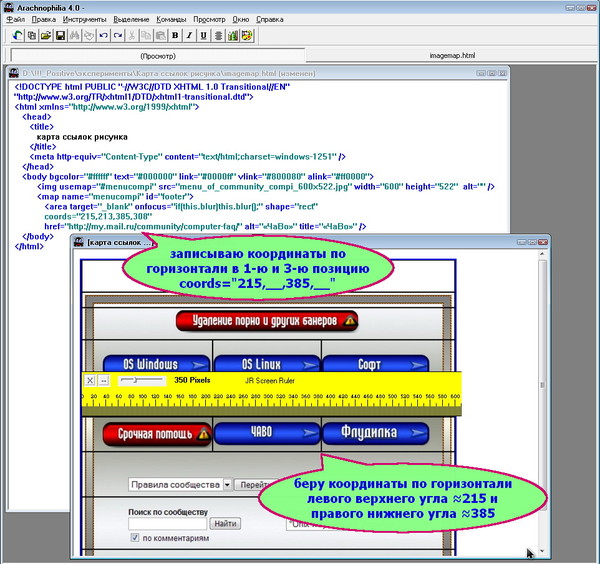
Task: Toggle the по комментариям checkbox
Action: pos(135,538)
